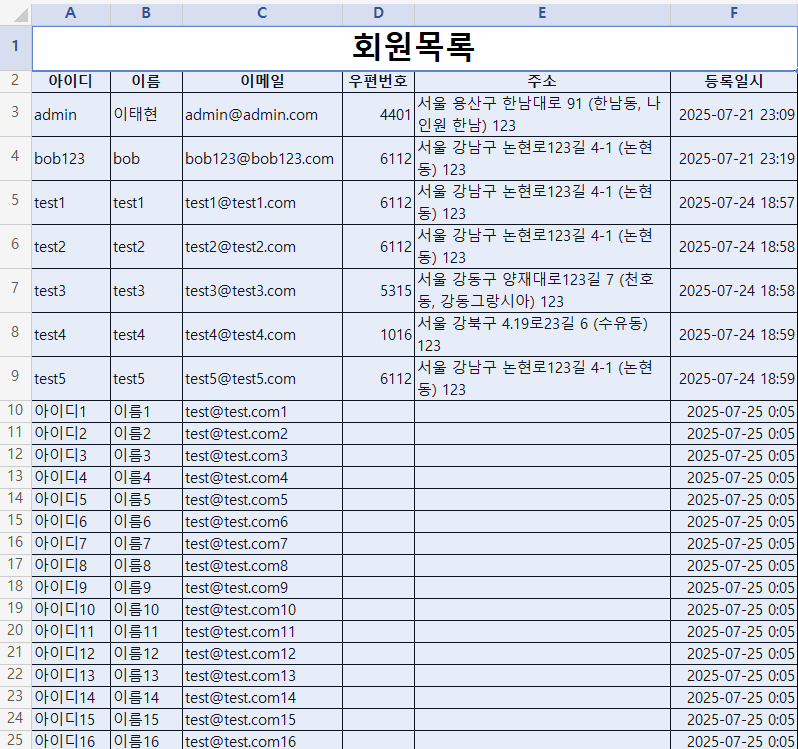This screenshot has width=798, height=749.
Task: Select the test@test.com3 cell
Action: coord(262,455)
